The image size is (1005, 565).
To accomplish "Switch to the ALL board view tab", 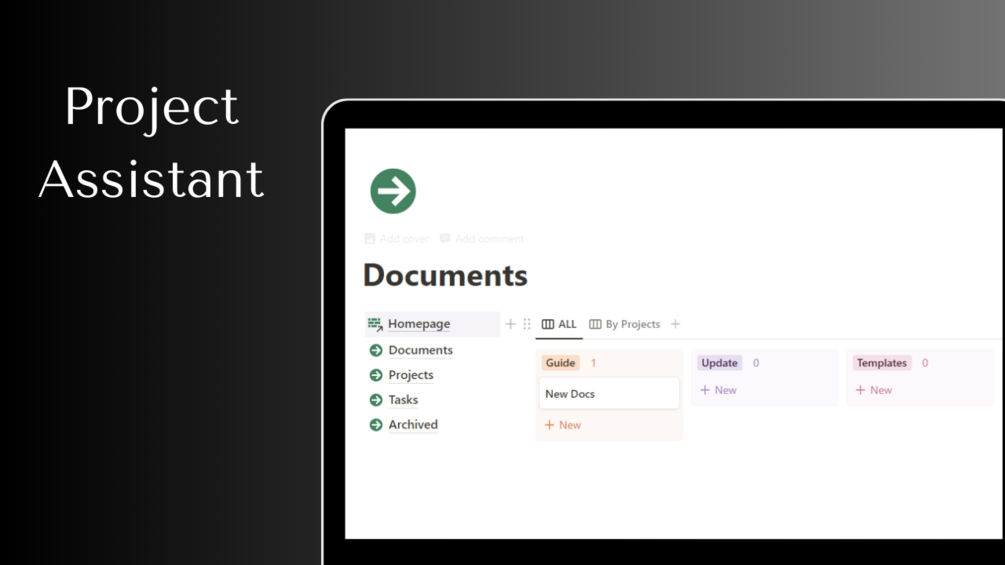I will [559, 324].
